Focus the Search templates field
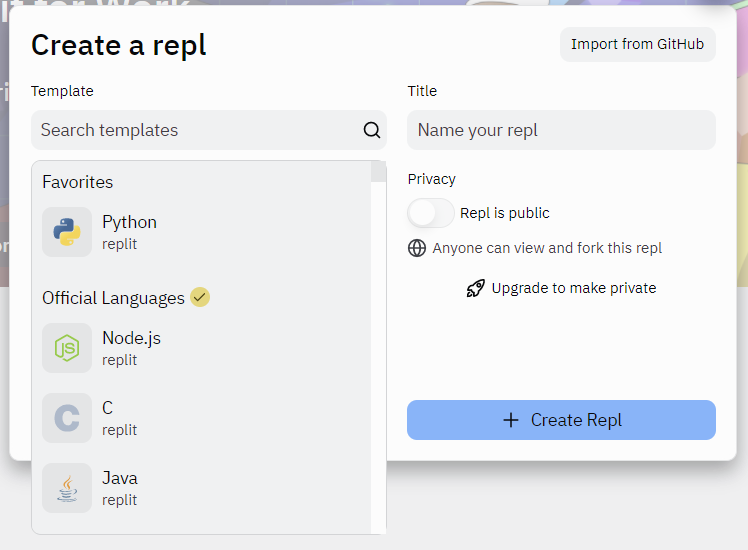The image size is (748, 550). click(x=209, y=130)
